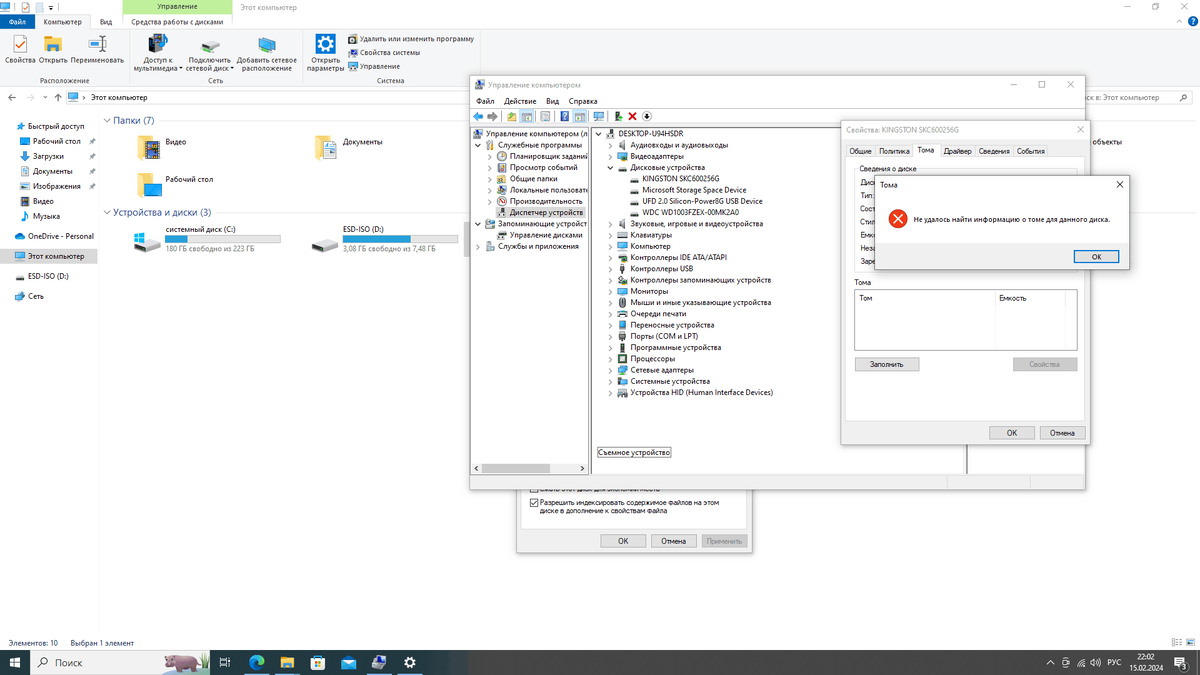Click the Windows Start button

click(15, 662)
